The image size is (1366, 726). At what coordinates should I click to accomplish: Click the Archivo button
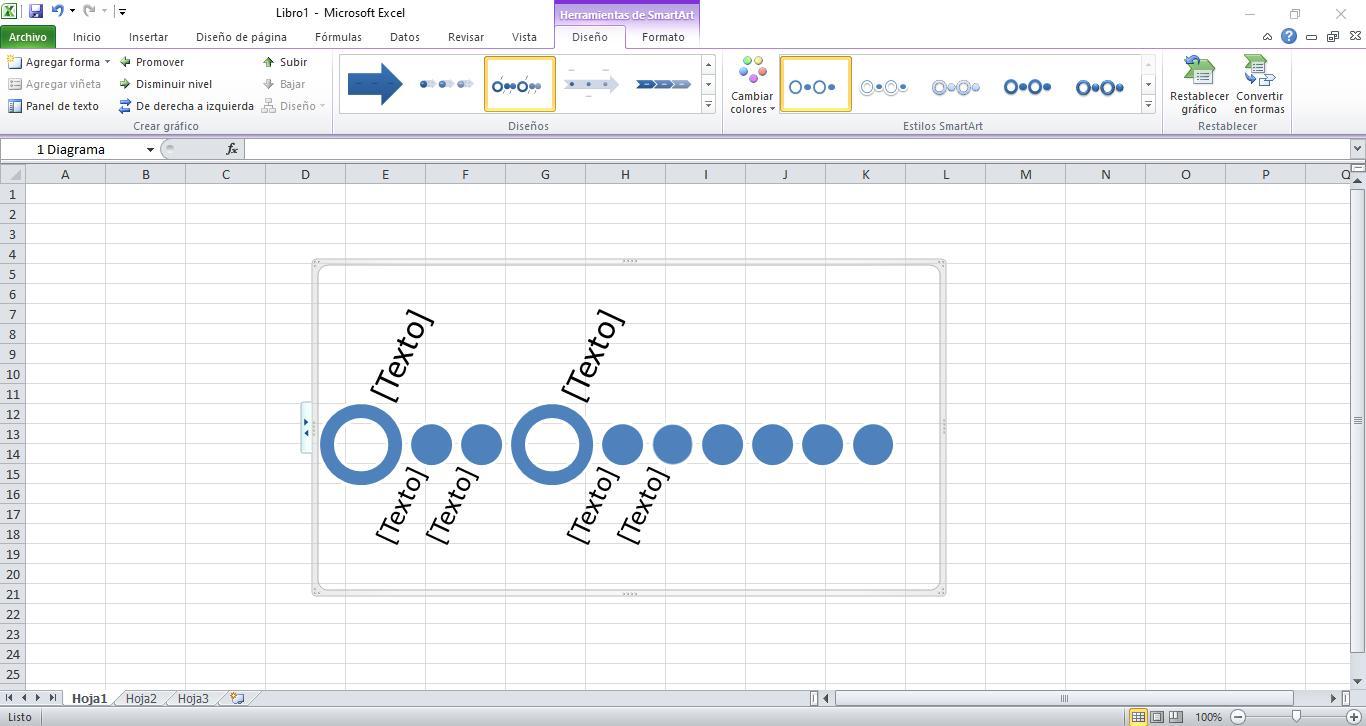pos(28,37)
